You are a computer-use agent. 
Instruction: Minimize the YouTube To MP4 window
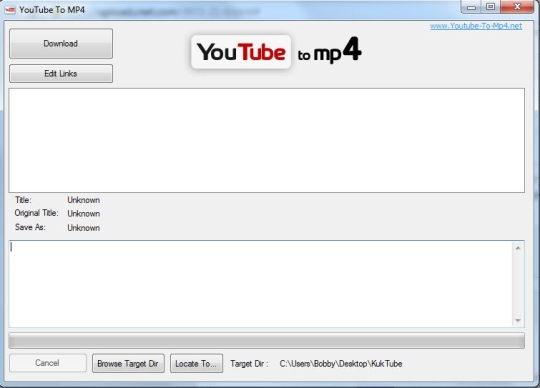[471, 7]
